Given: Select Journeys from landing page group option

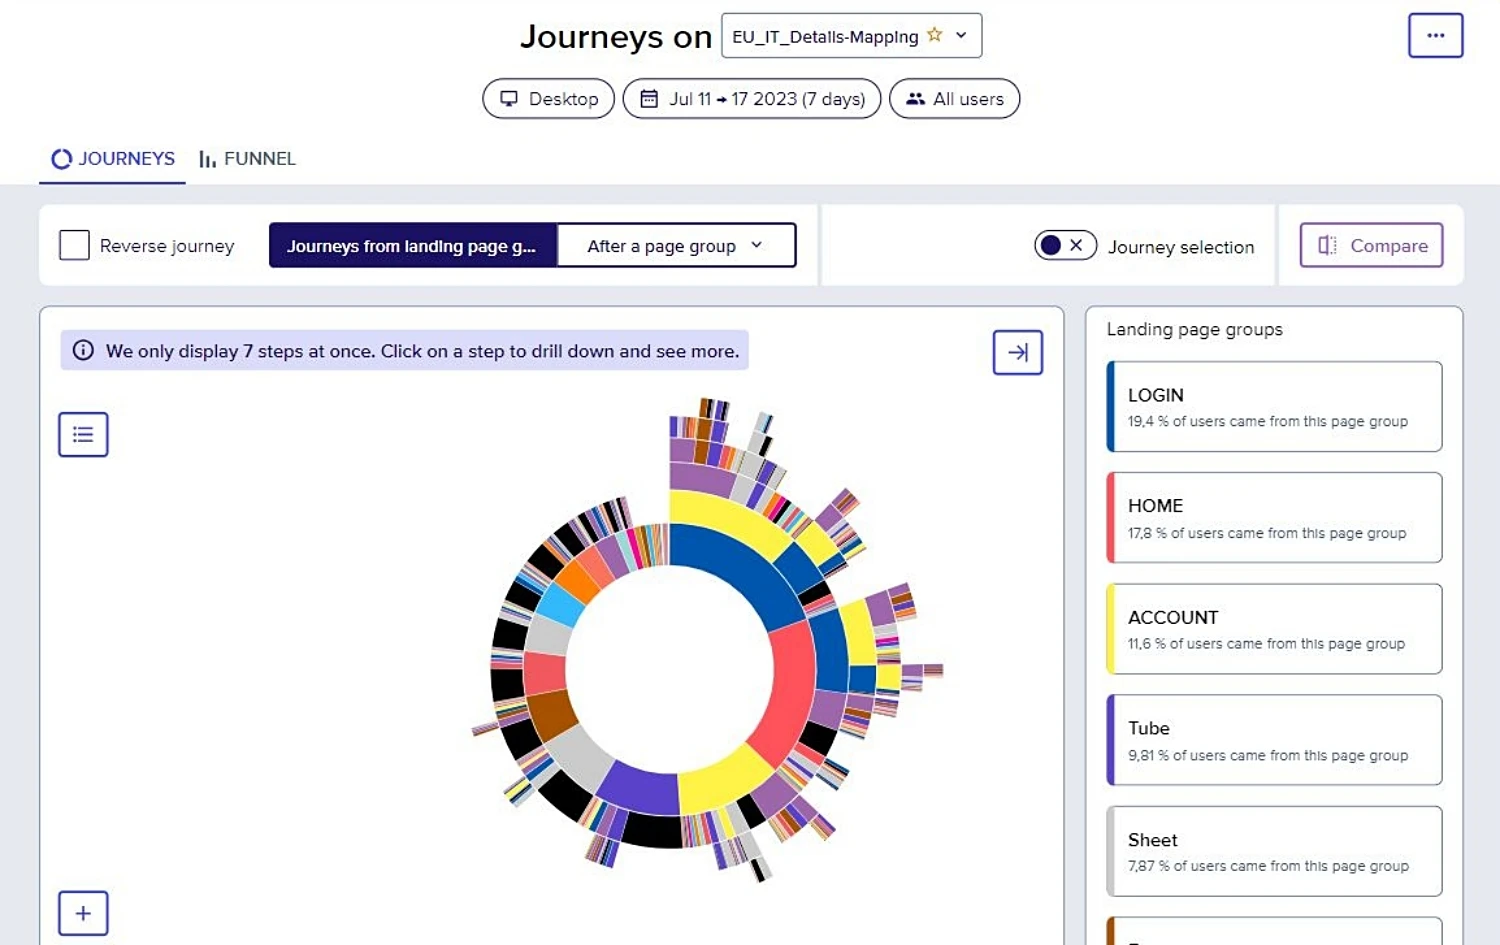Looking at the screenshot, I should pos(412,246).
